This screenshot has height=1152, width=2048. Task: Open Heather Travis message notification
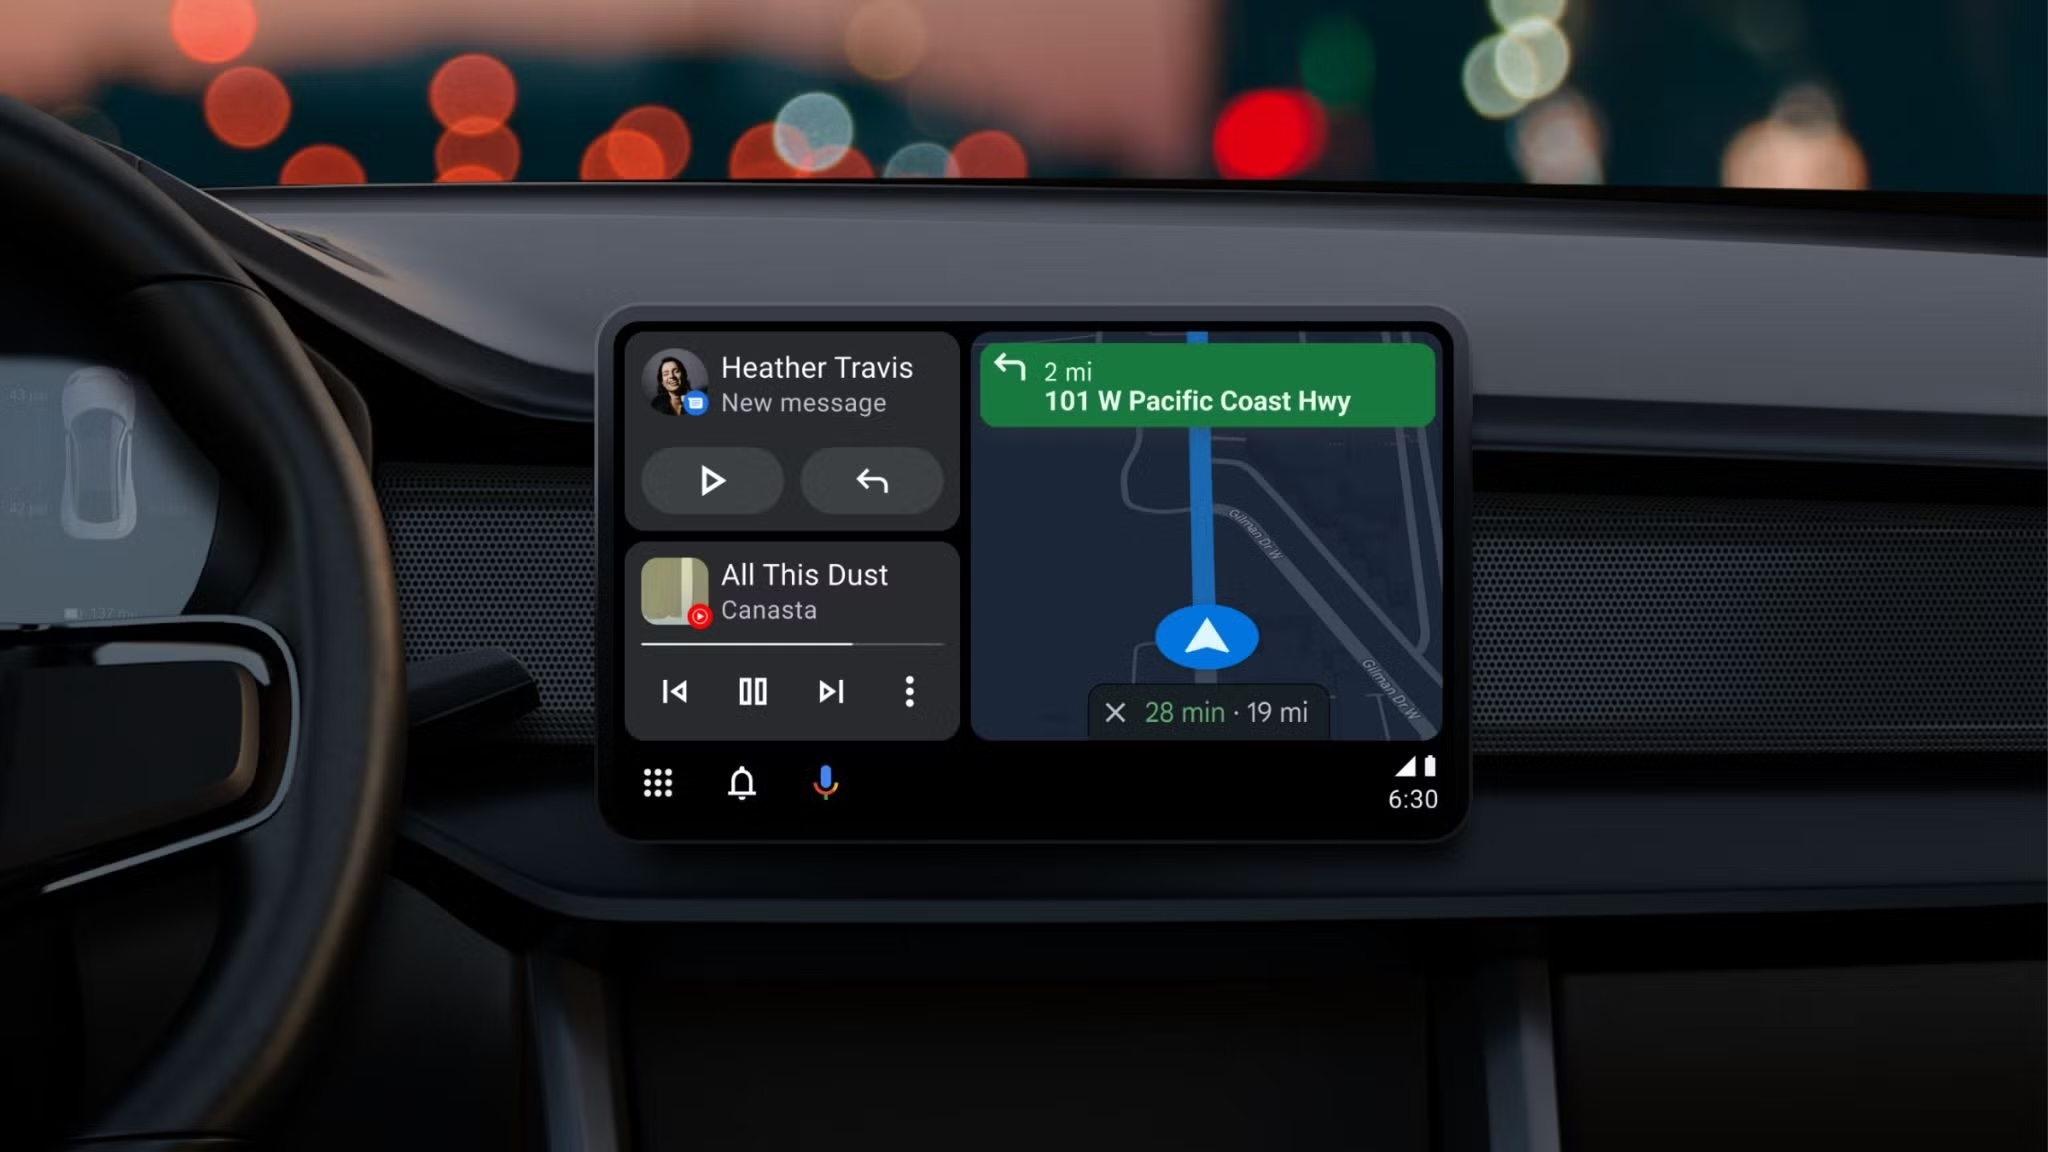tap(792, 384)
